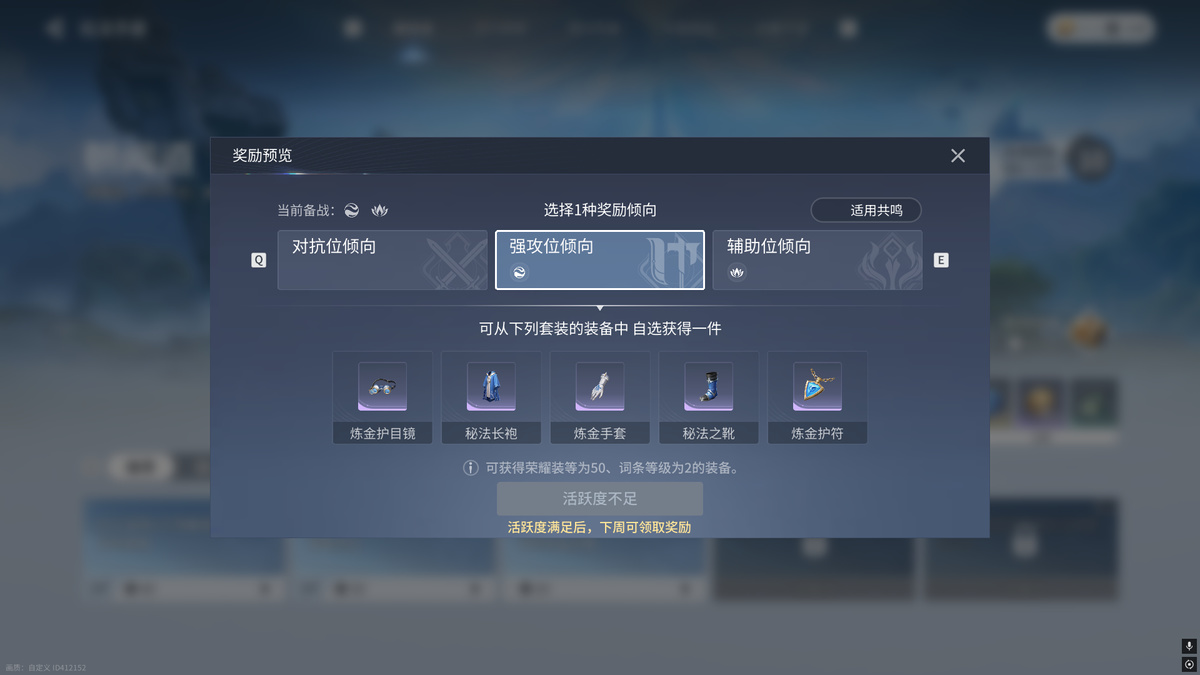Image resolution: width=1200 pixels, height=675 pixels.
Task: Click the info icon beside reward description
Action: (470, 468)
